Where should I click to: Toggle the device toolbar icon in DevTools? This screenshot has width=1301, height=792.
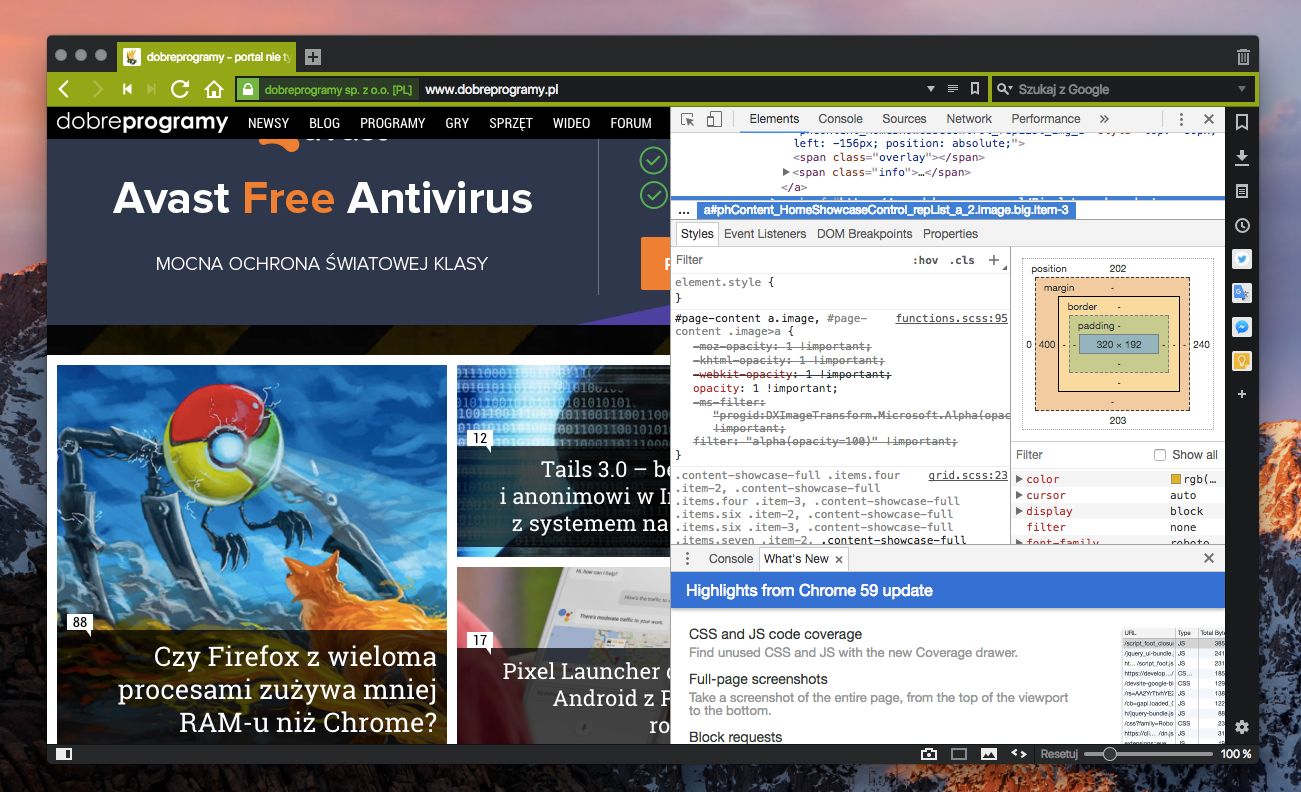714,119
